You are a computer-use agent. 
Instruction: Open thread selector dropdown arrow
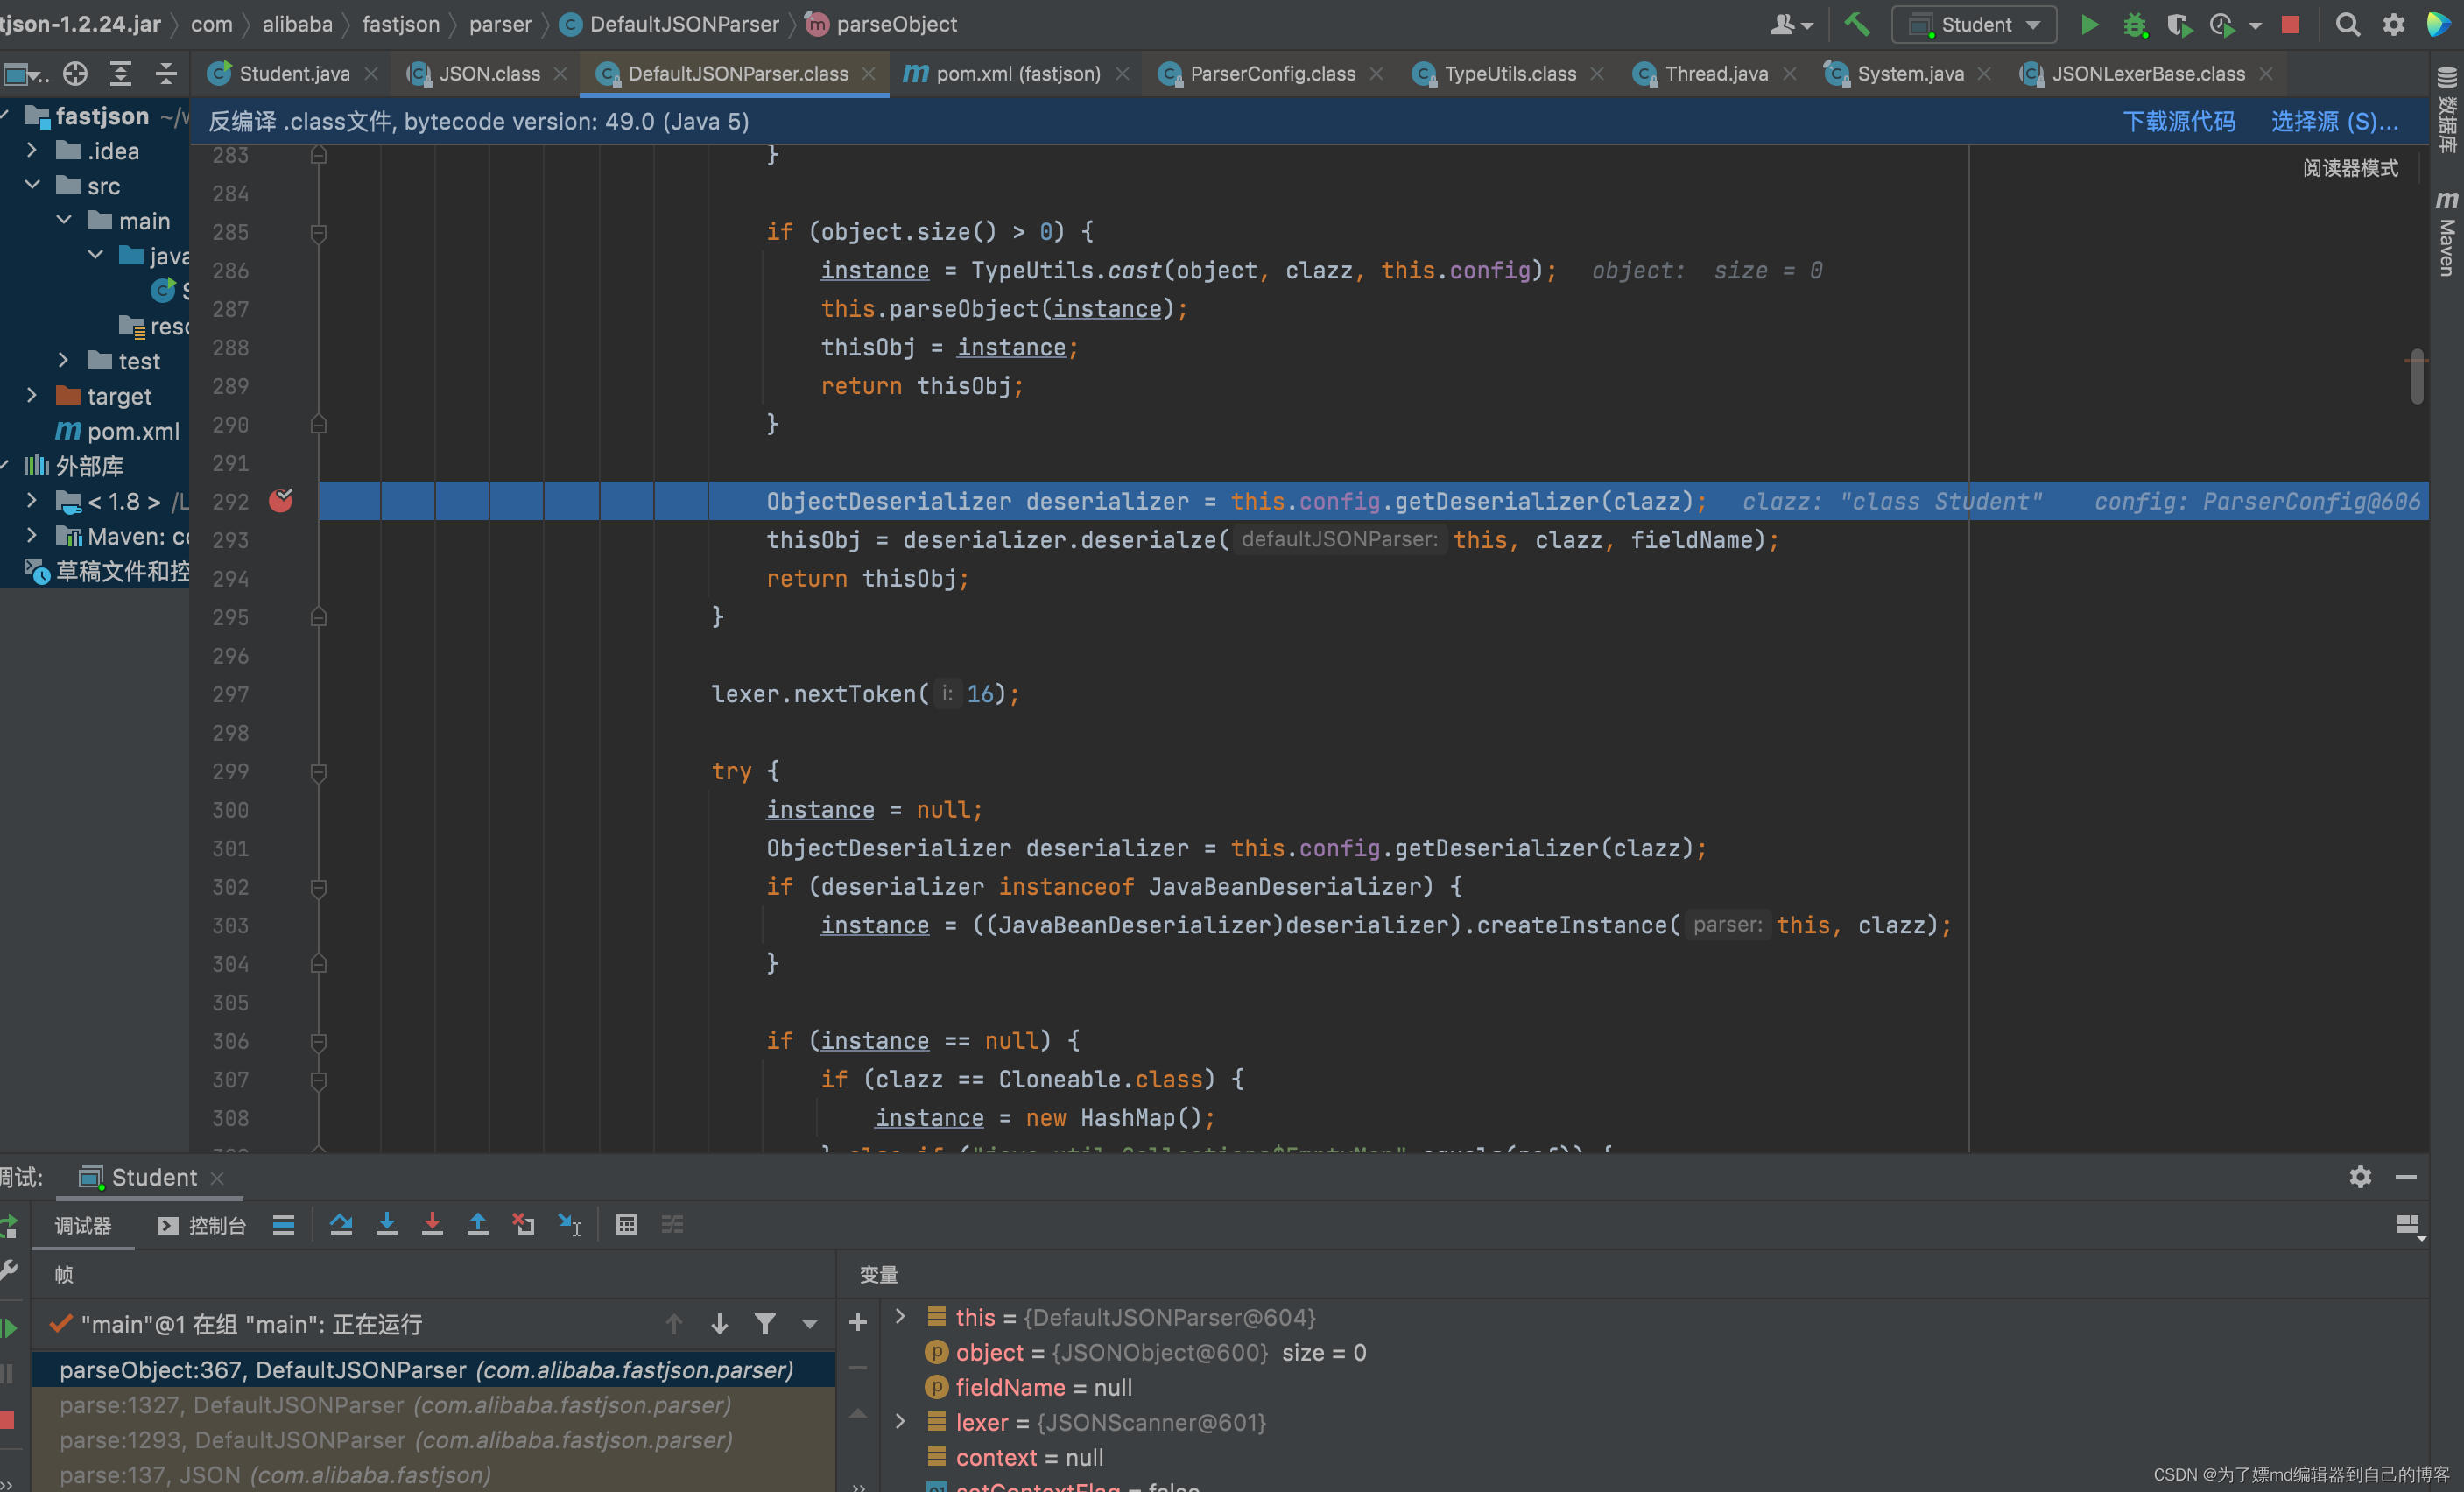click(x=810, y=1324)
